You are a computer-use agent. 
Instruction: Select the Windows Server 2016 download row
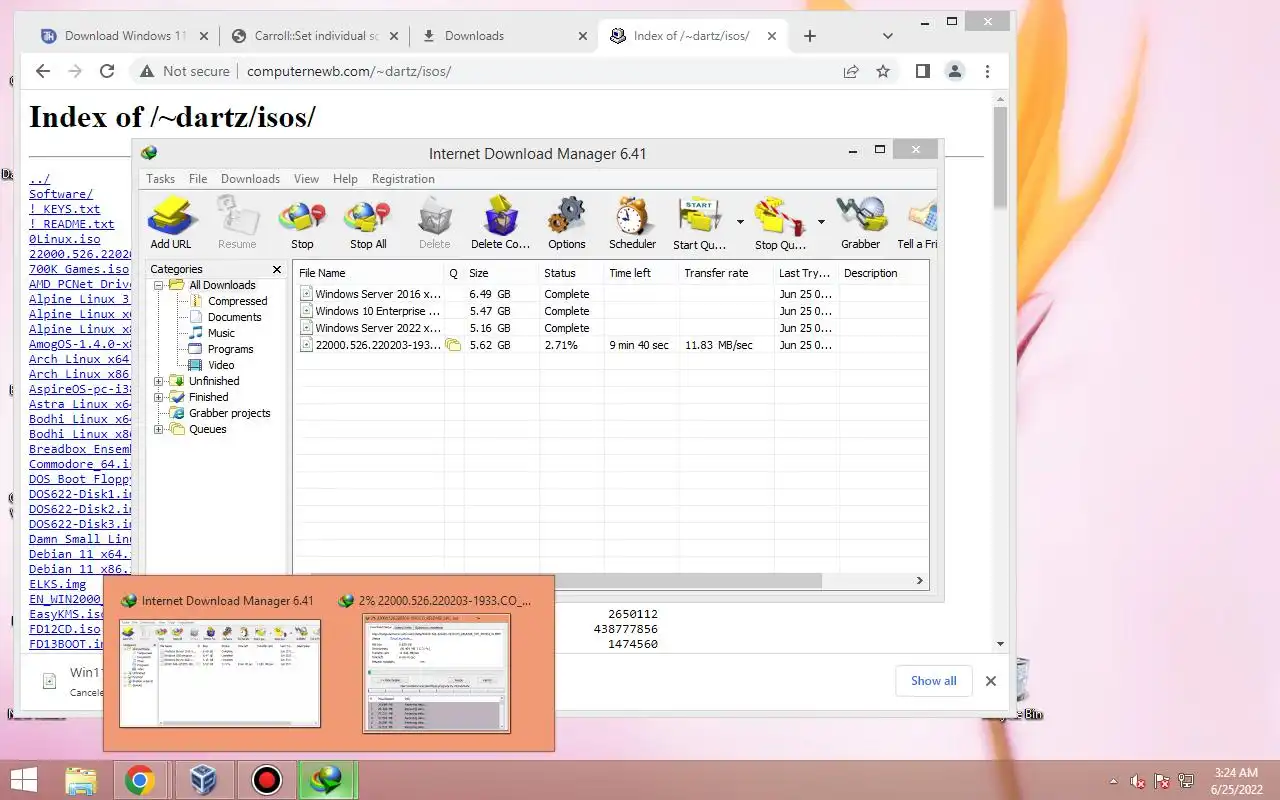(611, 294)
